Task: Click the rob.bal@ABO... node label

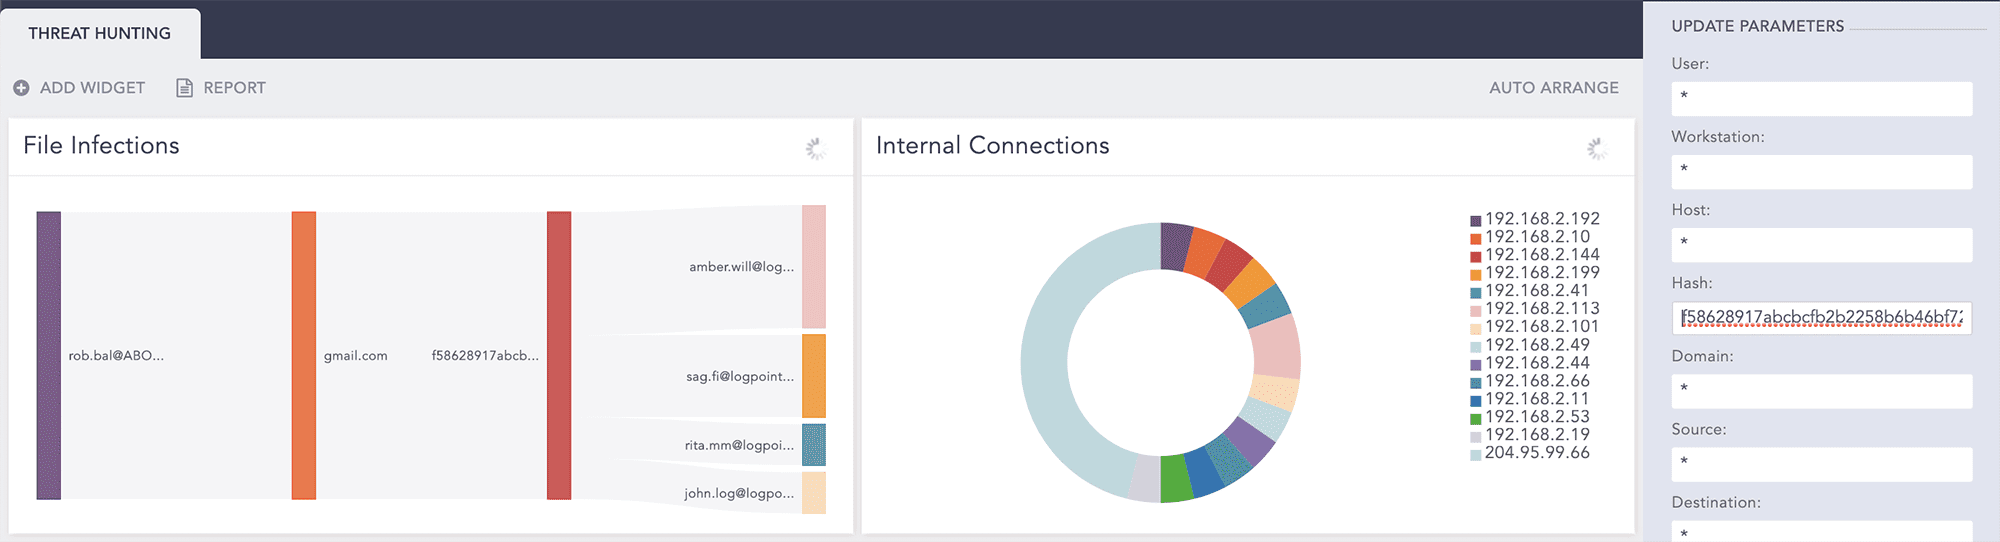Action: 116,356
